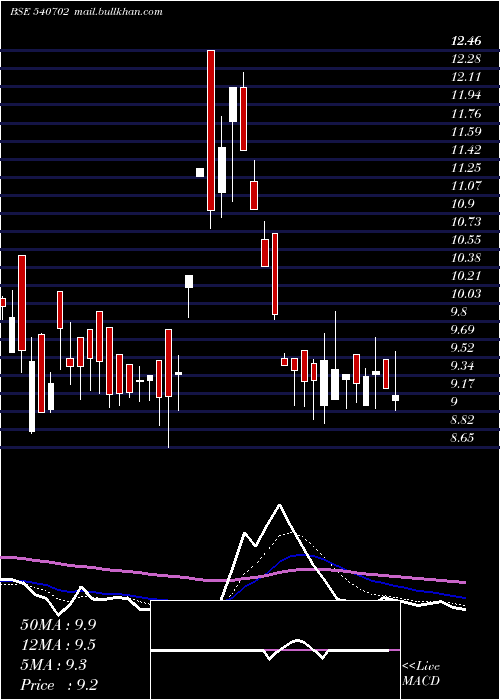Click the 11.59 price axis label
The height and width of the screenshot is (700, 500).
(466, 131)
